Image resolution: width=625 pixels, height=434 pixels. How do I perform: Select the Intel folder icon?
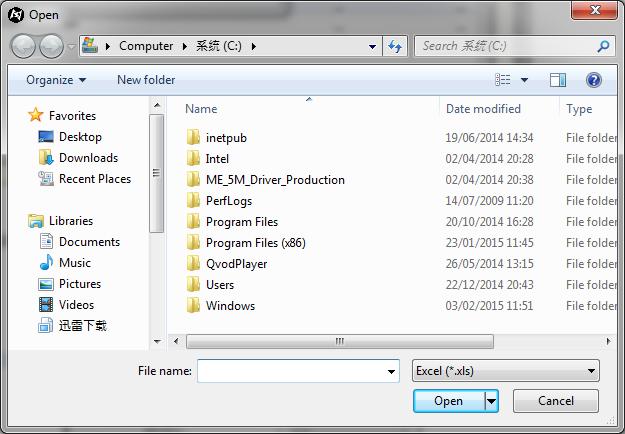[x=193, y=159]
